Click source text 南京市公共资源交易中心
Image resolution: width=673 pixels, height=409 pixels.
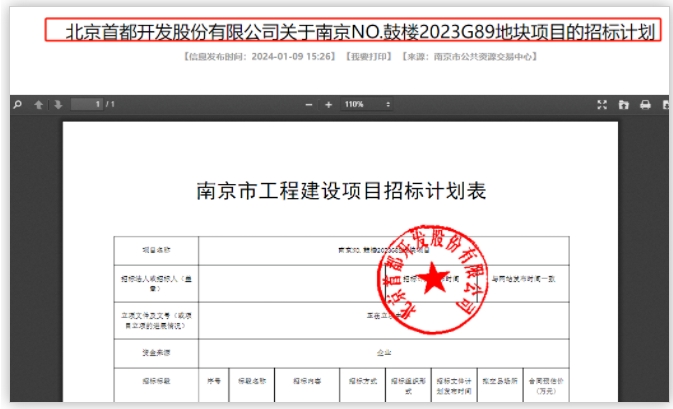pyautogui.click(x=483, y=57)
